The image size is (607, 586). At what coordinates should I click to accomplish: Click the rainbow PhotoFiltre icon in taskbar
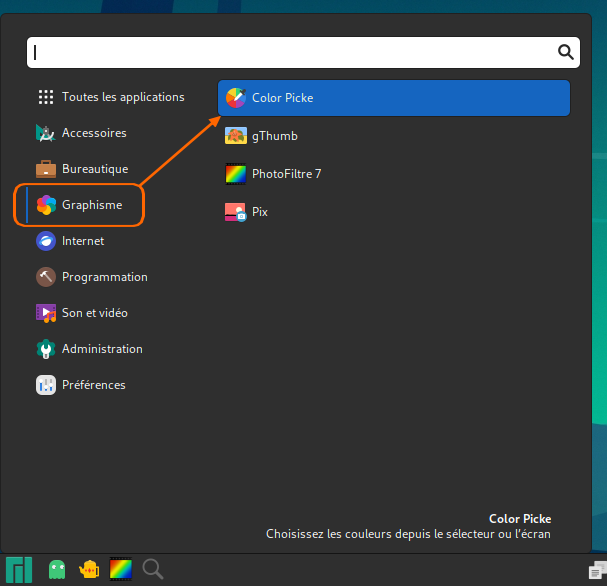click(121, 569)
